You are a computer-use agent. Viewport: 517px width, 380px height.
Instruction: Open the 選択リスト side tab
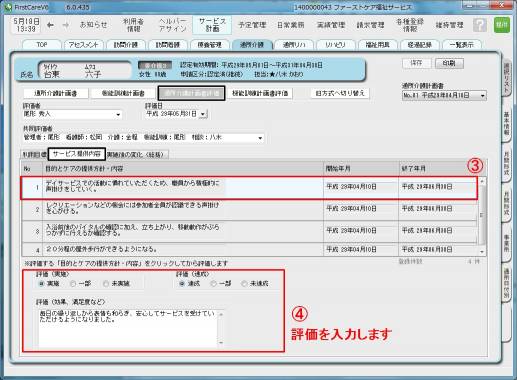506,77
